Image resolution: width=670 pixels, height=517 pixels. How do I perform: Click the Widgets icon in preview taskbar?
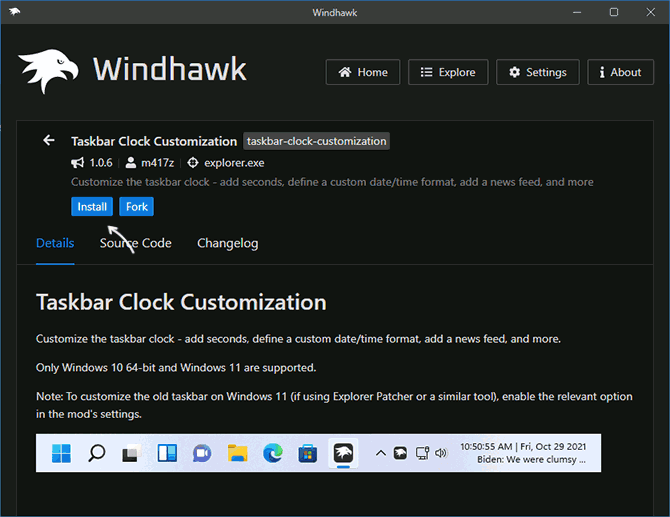167,453
